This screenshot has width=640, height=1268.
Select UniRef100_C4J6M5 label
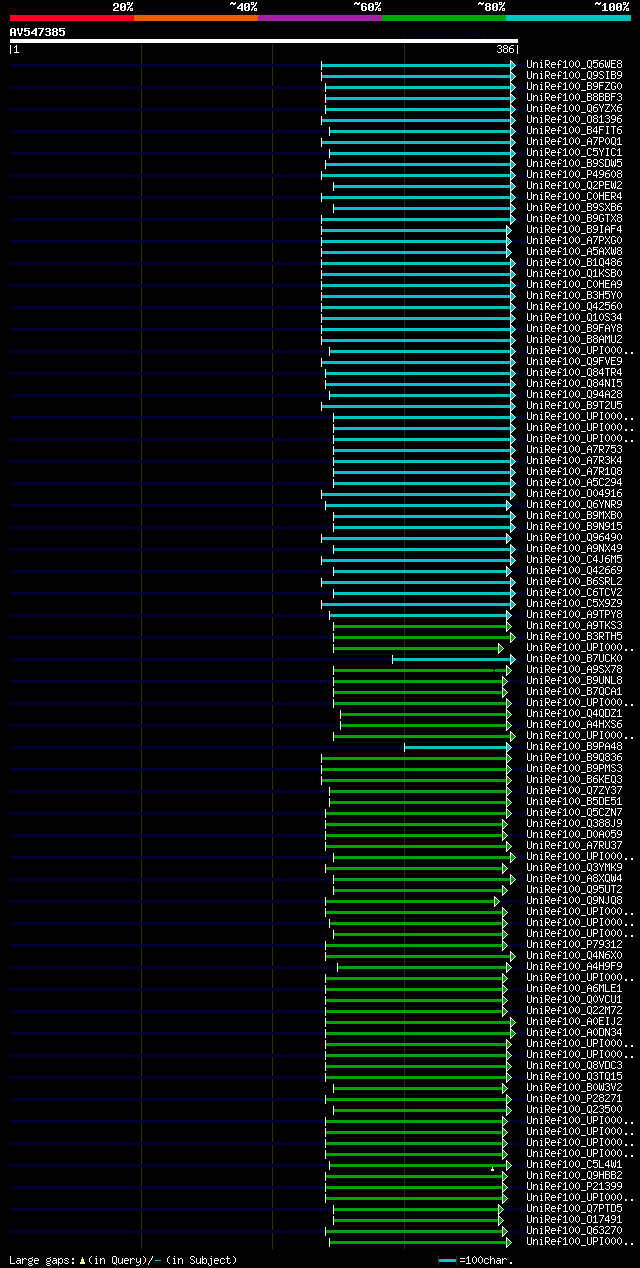[575, 559]
